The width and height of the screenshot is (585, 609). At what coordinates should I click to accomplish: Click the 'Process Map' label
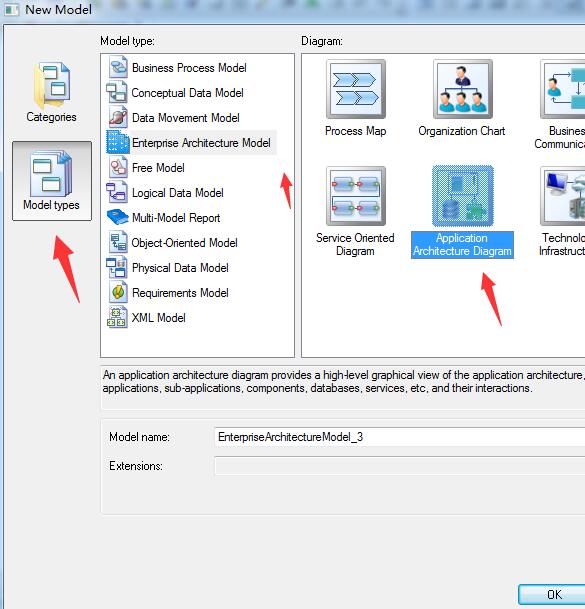pyautogui.click(x=355, y=131)
